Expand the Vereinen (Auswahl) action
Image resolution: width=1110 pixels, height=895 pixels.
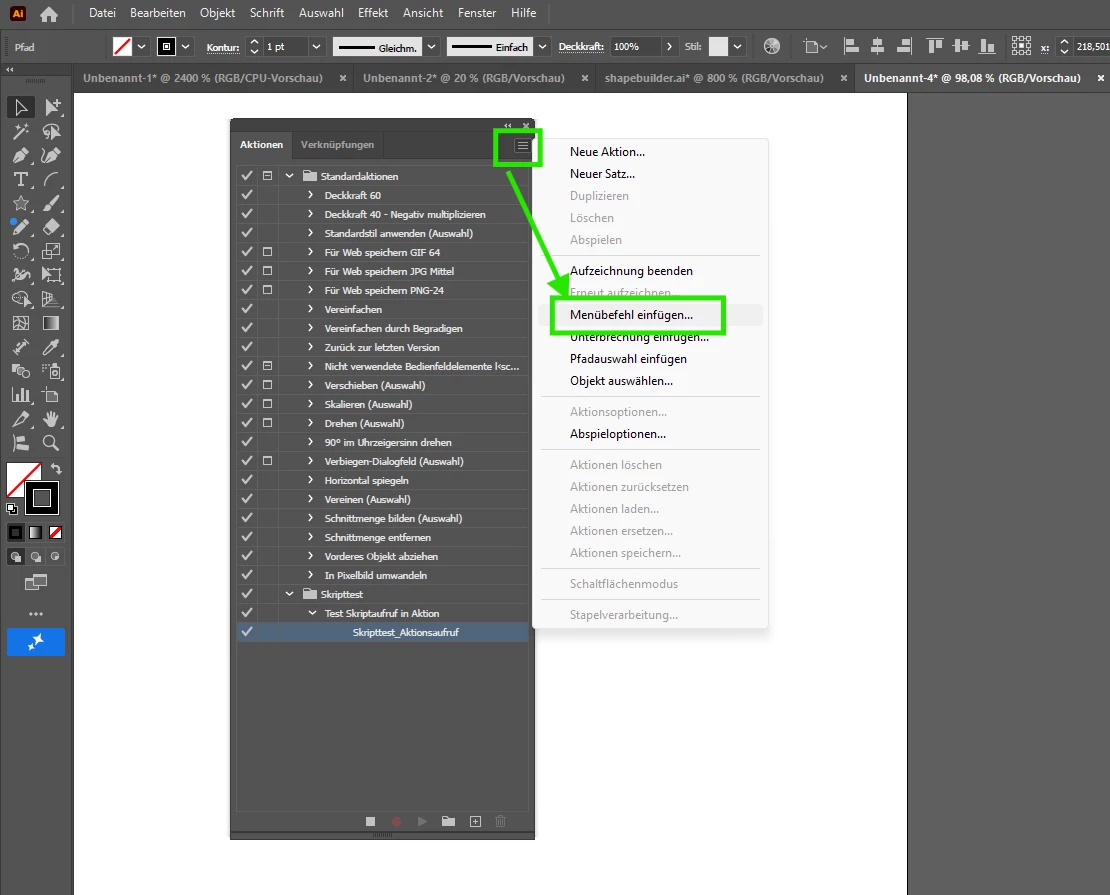[x=310, y=498]
